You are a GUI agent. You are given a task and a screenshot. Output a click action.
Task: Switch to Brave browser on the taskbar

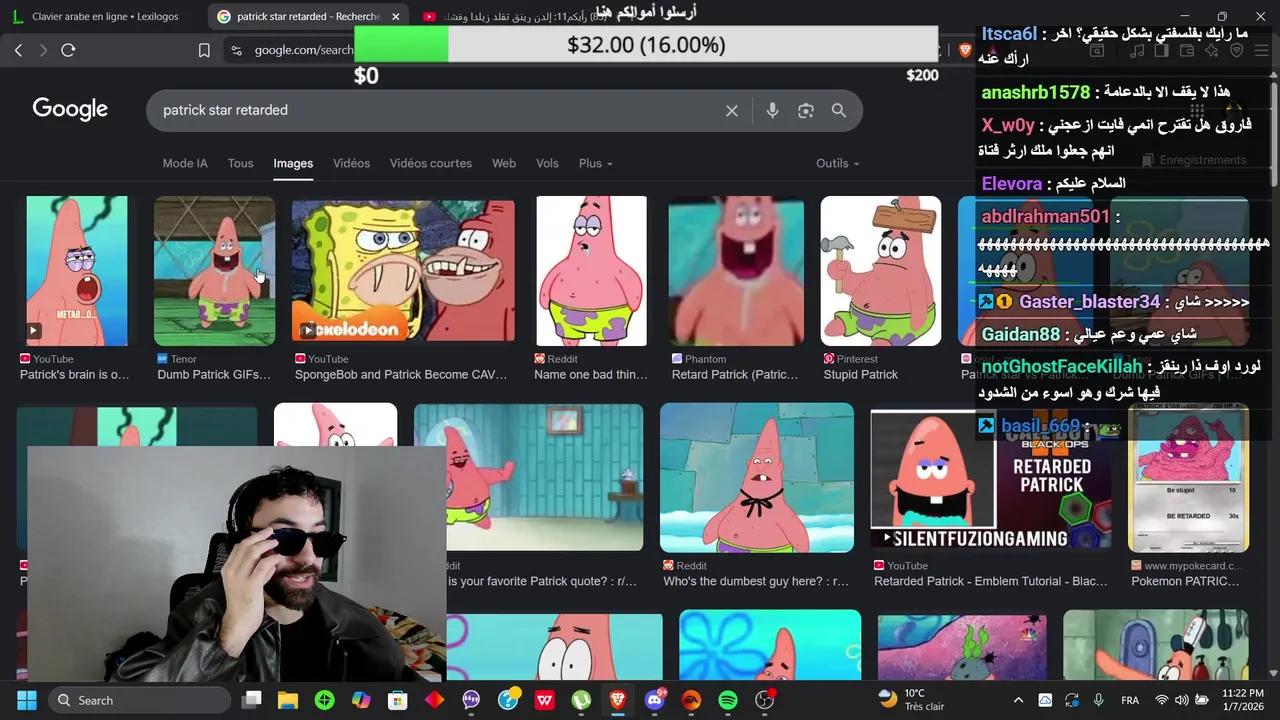coord(618,700)
